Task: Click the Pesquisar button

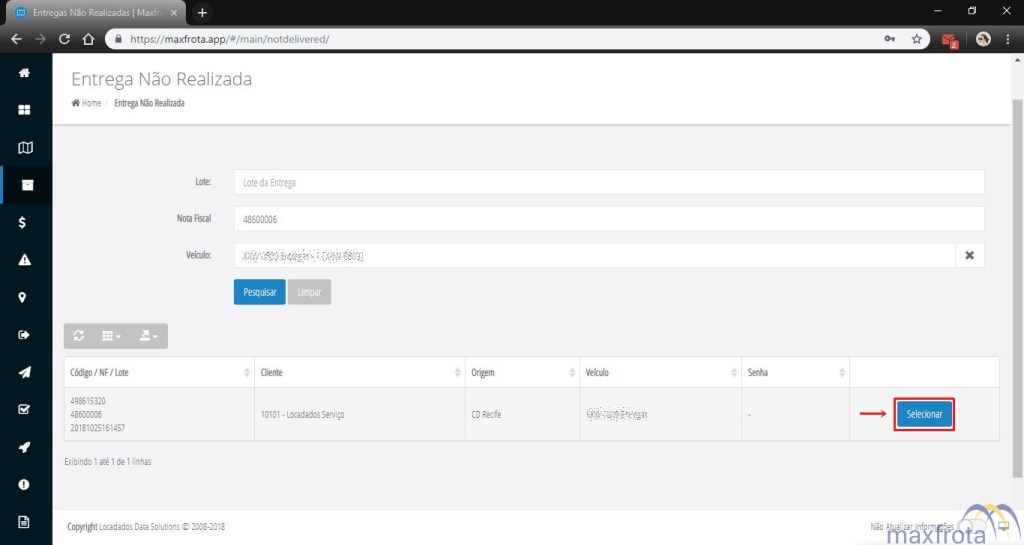Action: pos(259,292)
